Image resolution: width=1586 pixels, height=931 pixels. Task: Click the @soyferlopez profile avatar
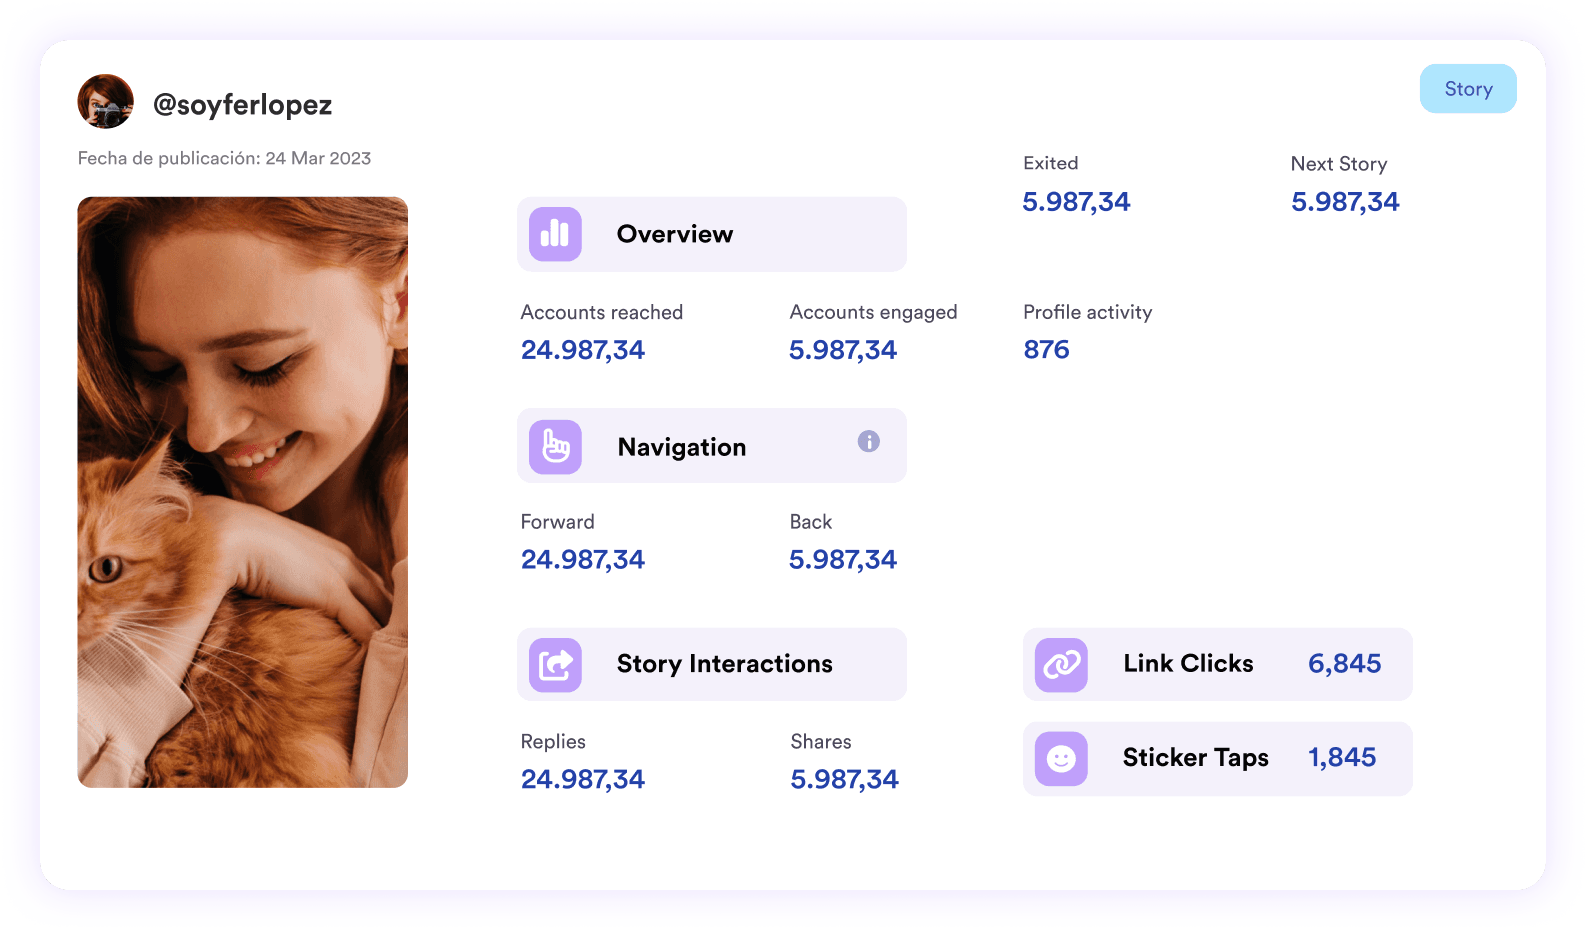tap(105, 101)
